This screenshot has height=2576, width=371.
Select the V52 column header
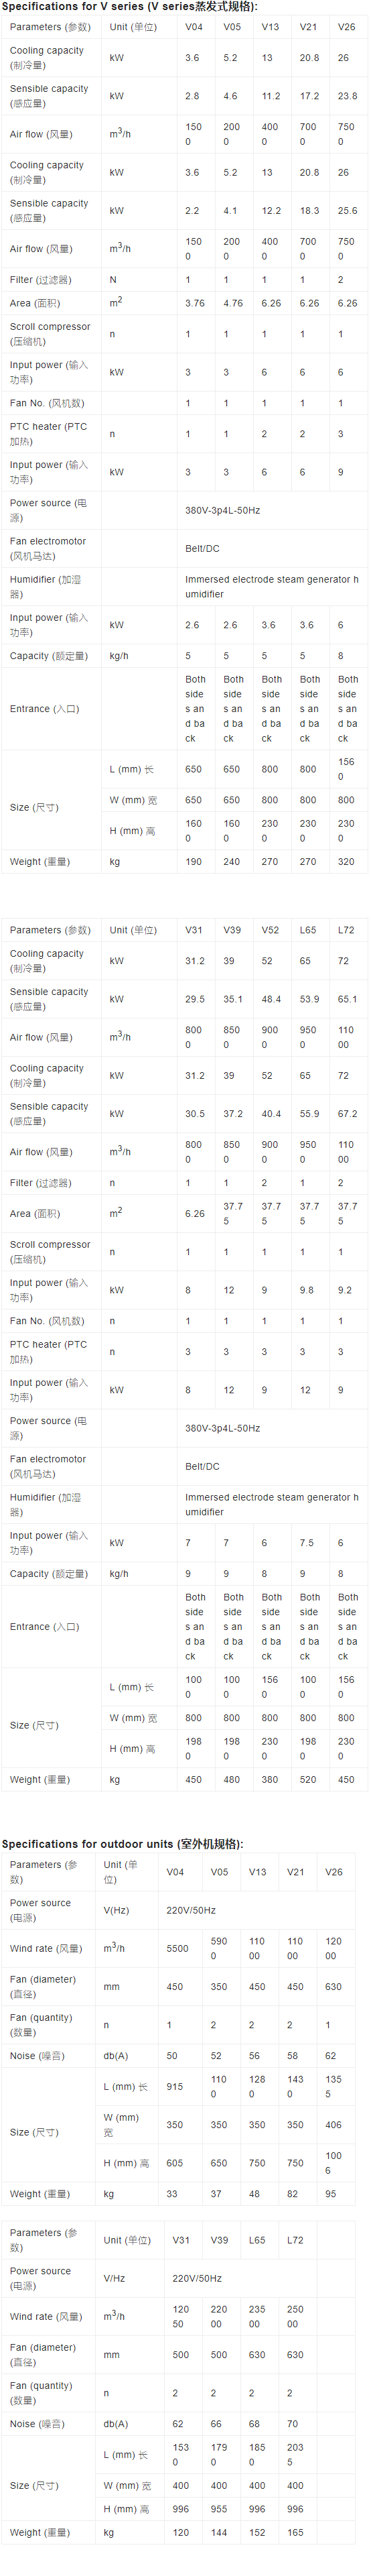(x=270, y=930)
